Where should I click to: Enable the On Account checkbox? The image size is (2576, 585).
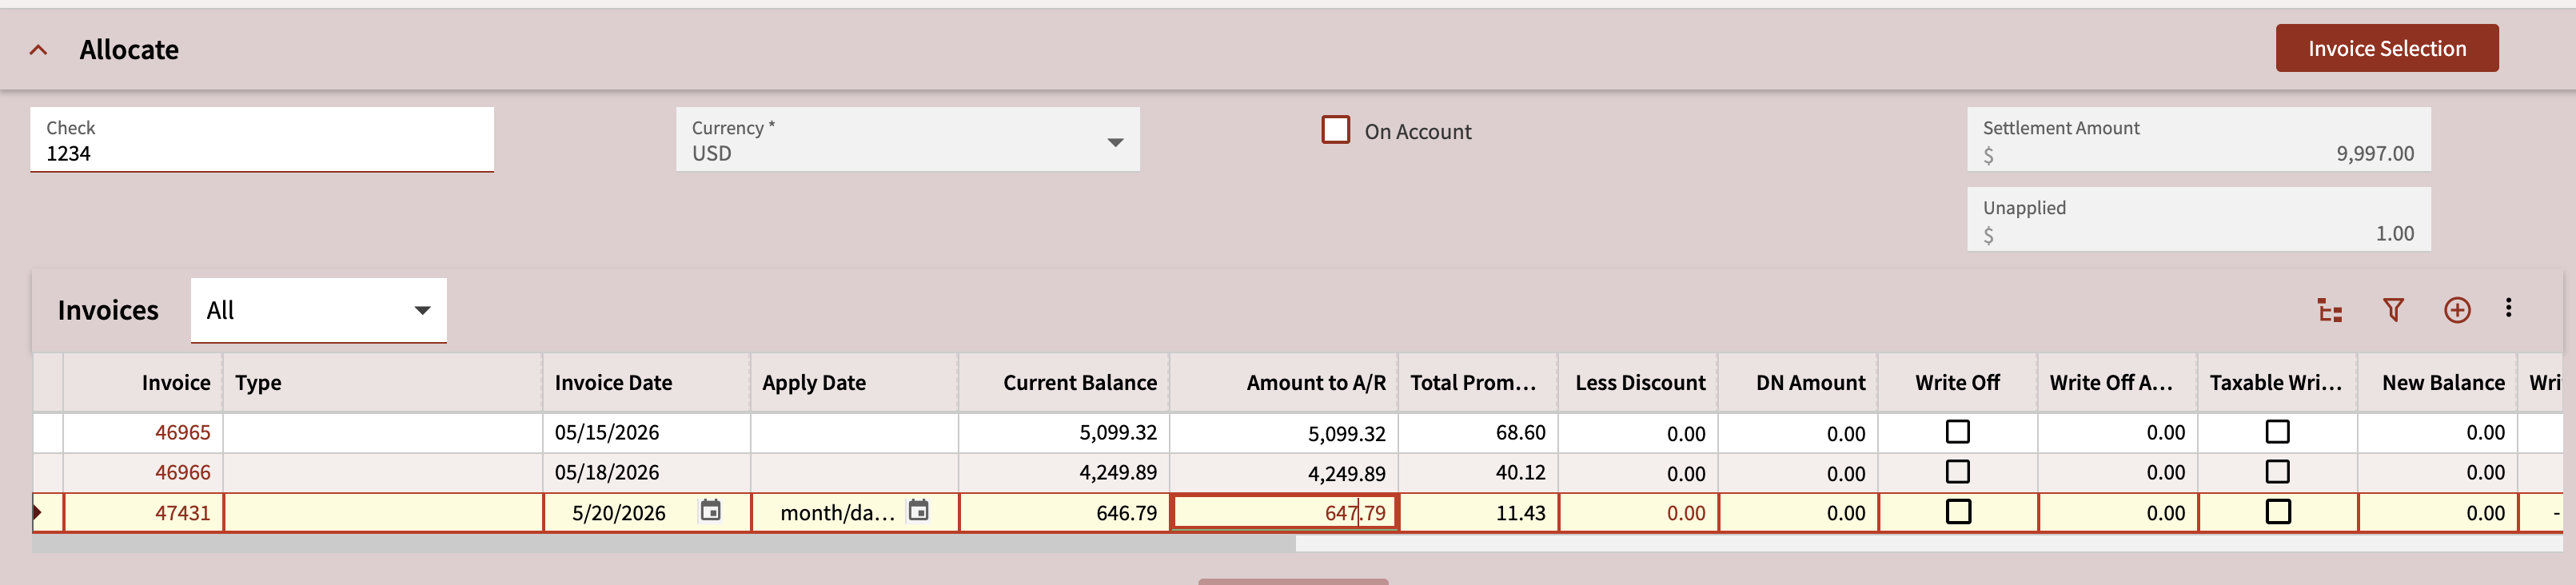pyautogui.click(x=1335, y=130)
